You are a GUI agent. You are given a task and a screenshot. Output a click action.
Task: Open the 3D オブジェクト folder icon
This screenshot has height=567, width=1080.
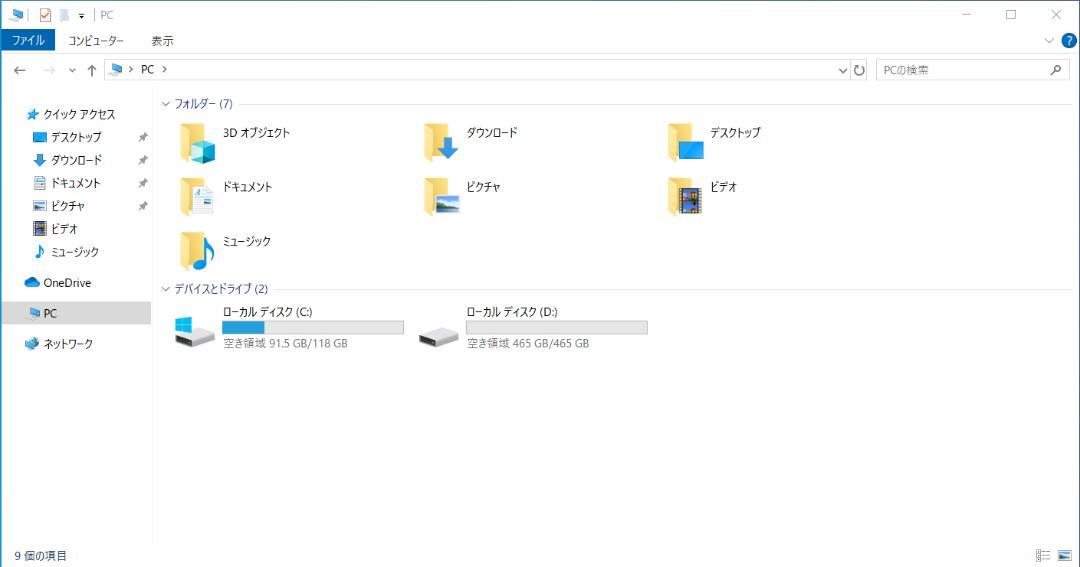(x=198, y=143)
